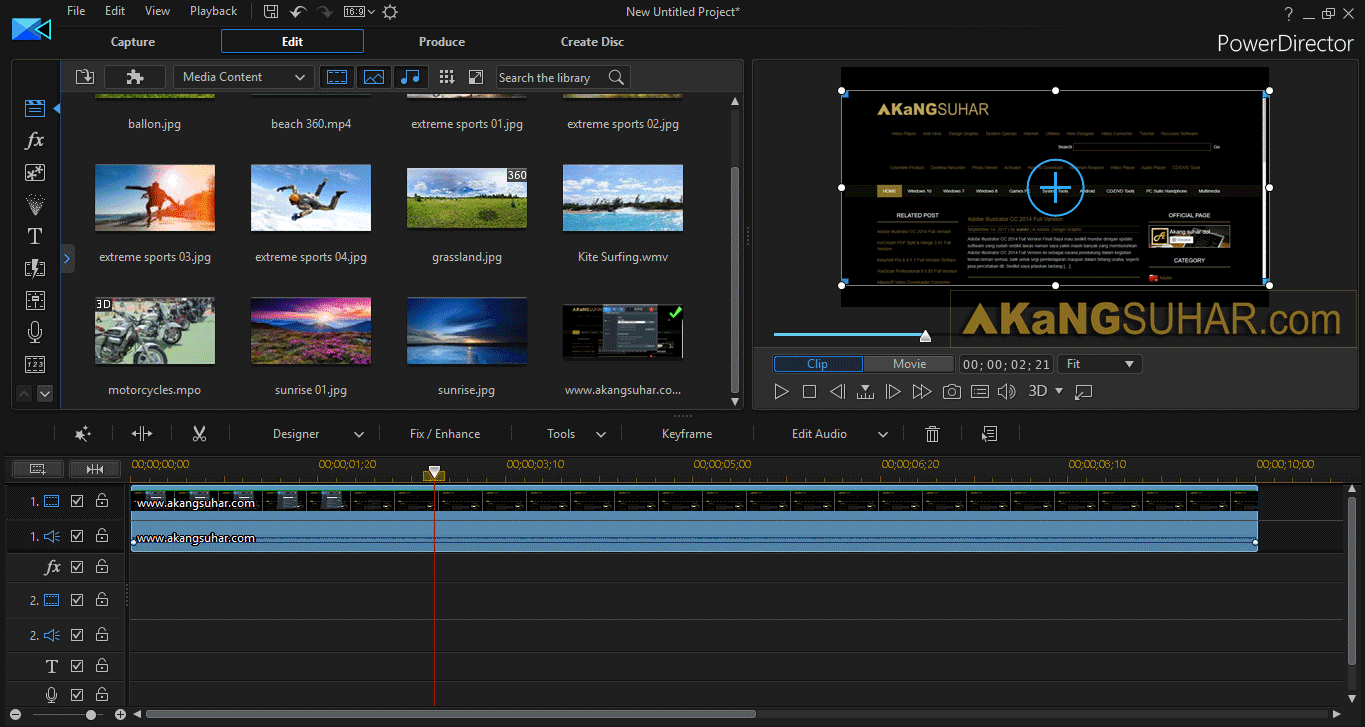The width and height of the screenshot is (1365, 727).
Task: Click the Save project icon
Action: pos(271,12)
